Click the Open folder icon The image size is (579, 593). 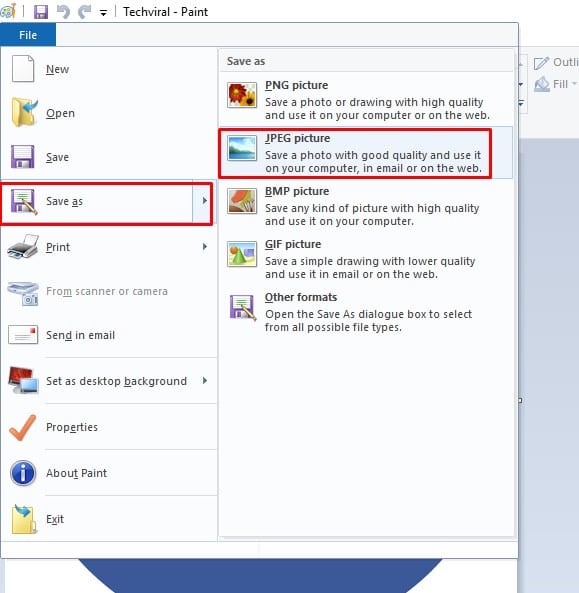pos(24,112)
